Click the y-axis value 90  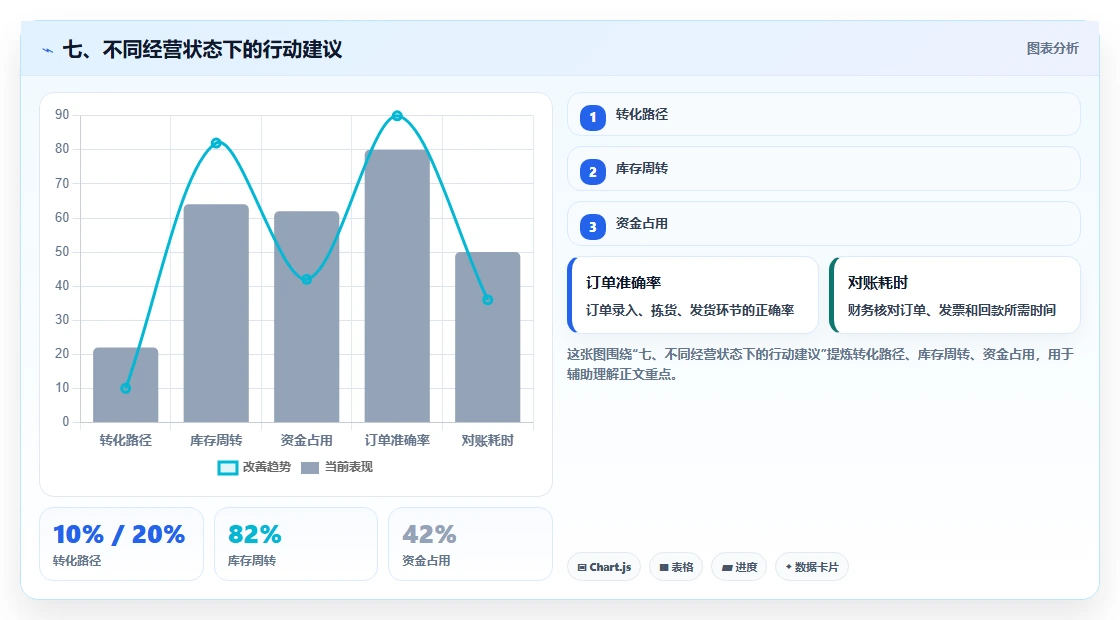pos(62,115)
